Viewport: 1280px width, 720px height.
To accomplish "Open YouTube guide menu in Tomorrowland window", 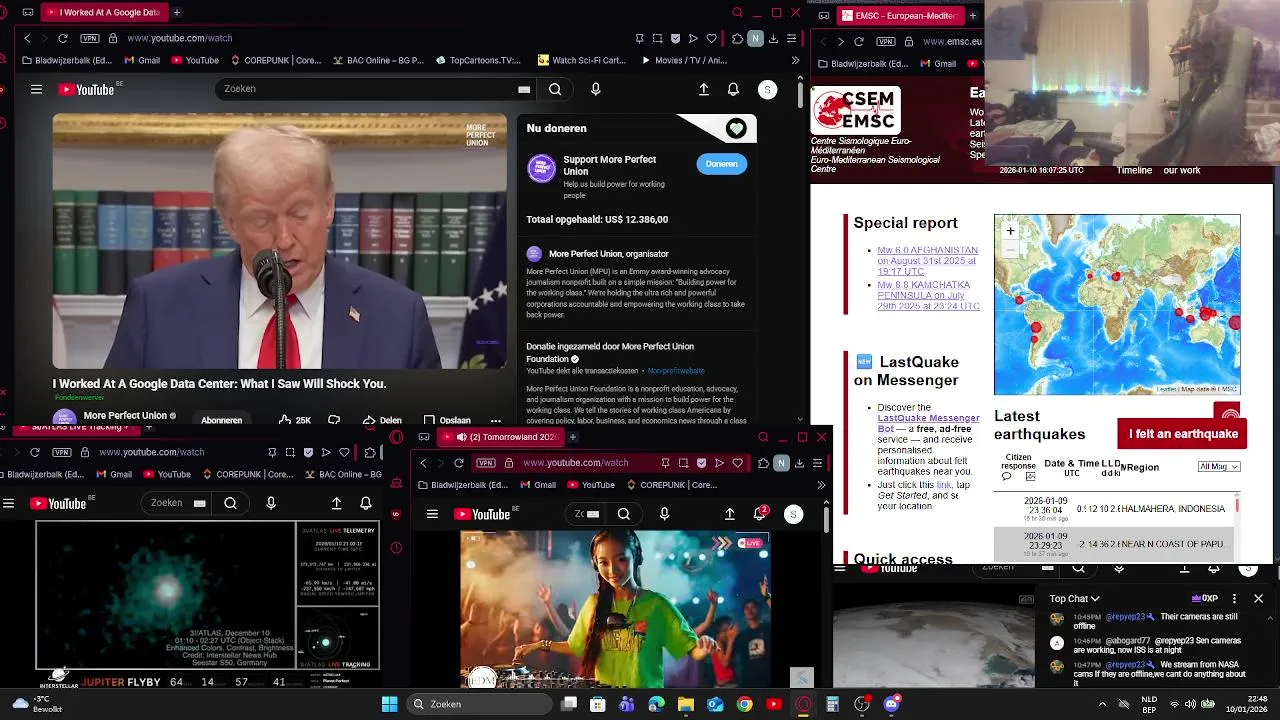I will pos(432,514).
